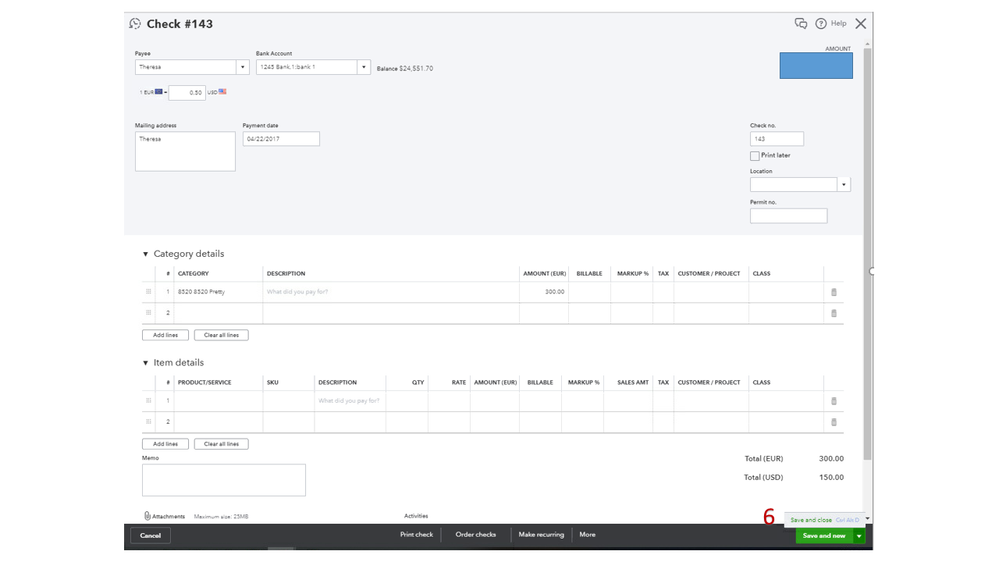Click the Payee field showing Theresa

click(x=186, y=67)
